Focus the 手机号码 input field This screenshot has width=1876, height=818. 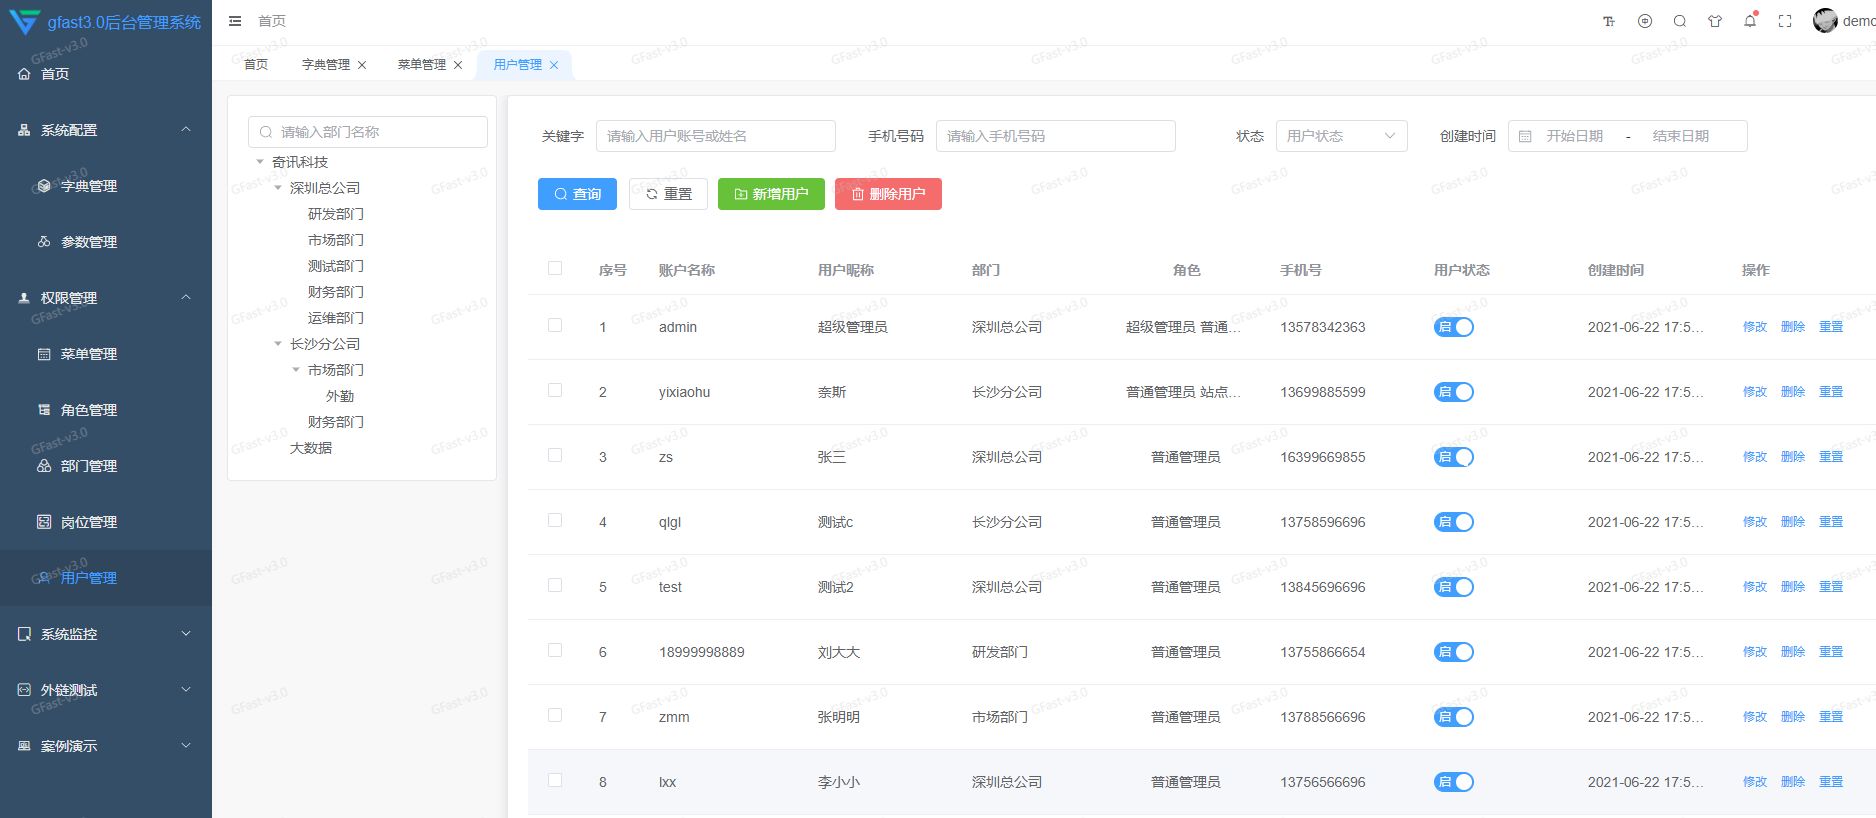point(1056,136)
